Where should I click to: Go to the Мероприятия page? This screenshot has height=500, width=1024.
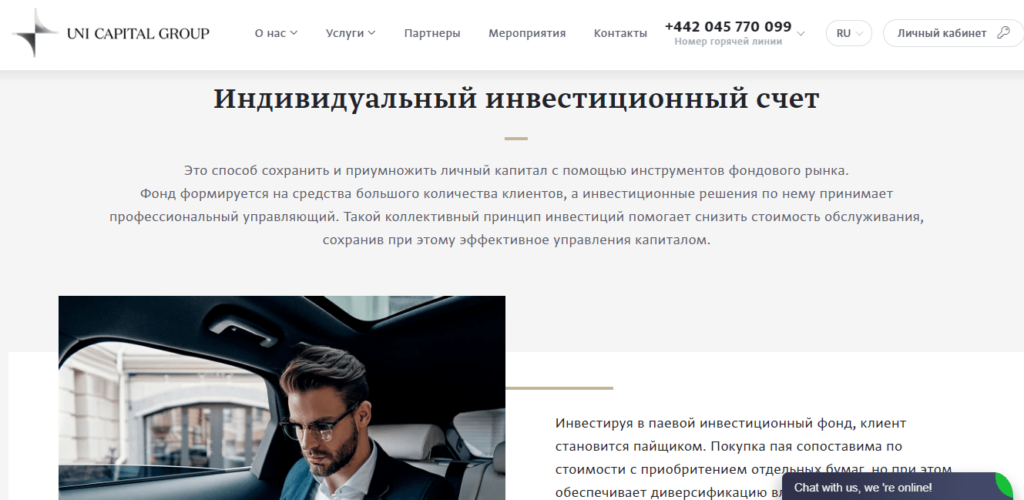click(527, 33)
